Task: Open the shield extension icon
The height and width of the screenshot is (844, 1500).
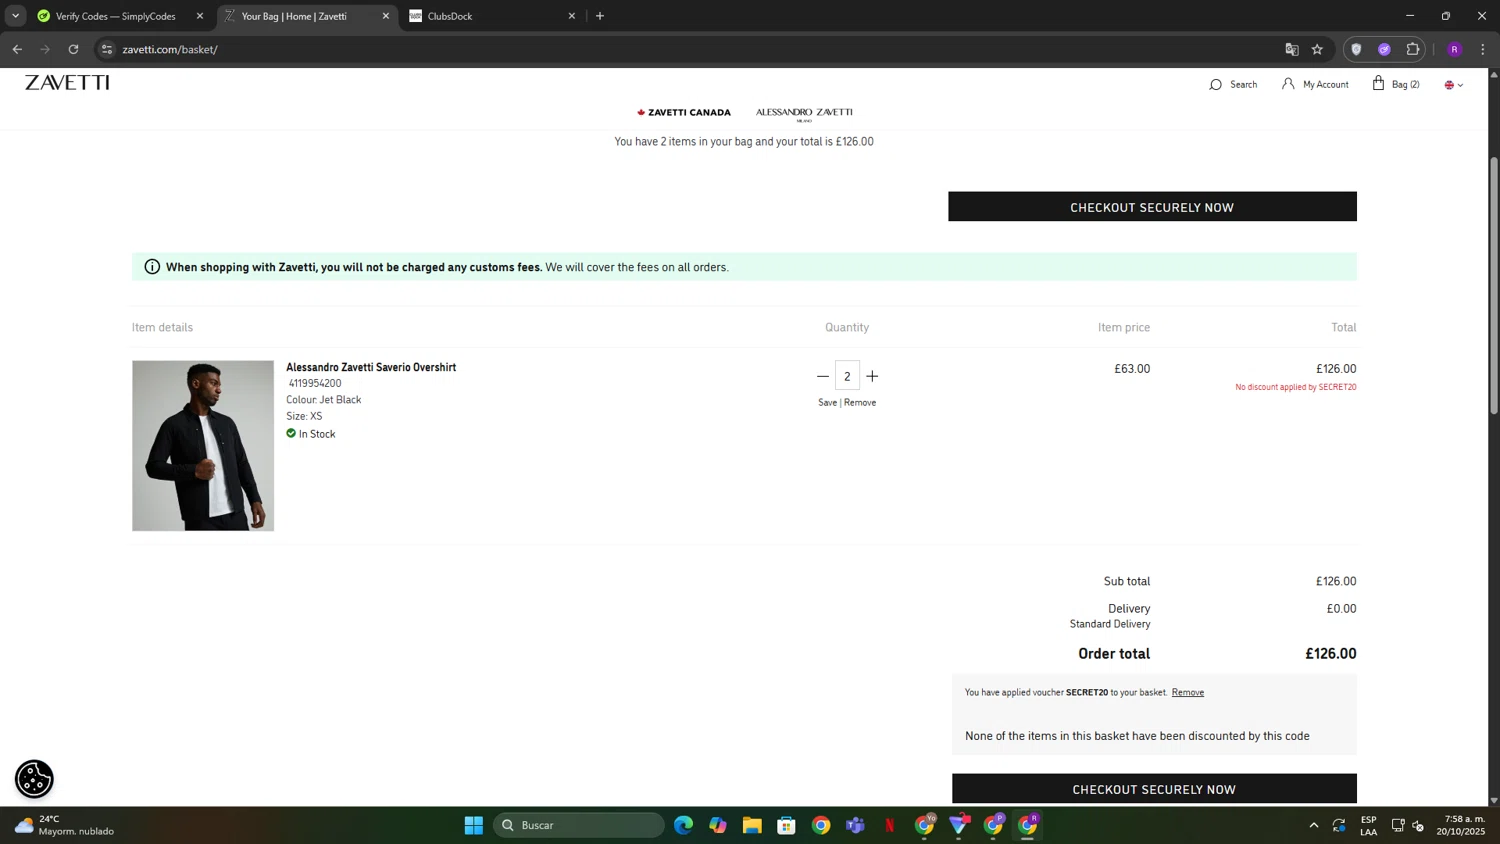Action: (x=1356, y=49)
